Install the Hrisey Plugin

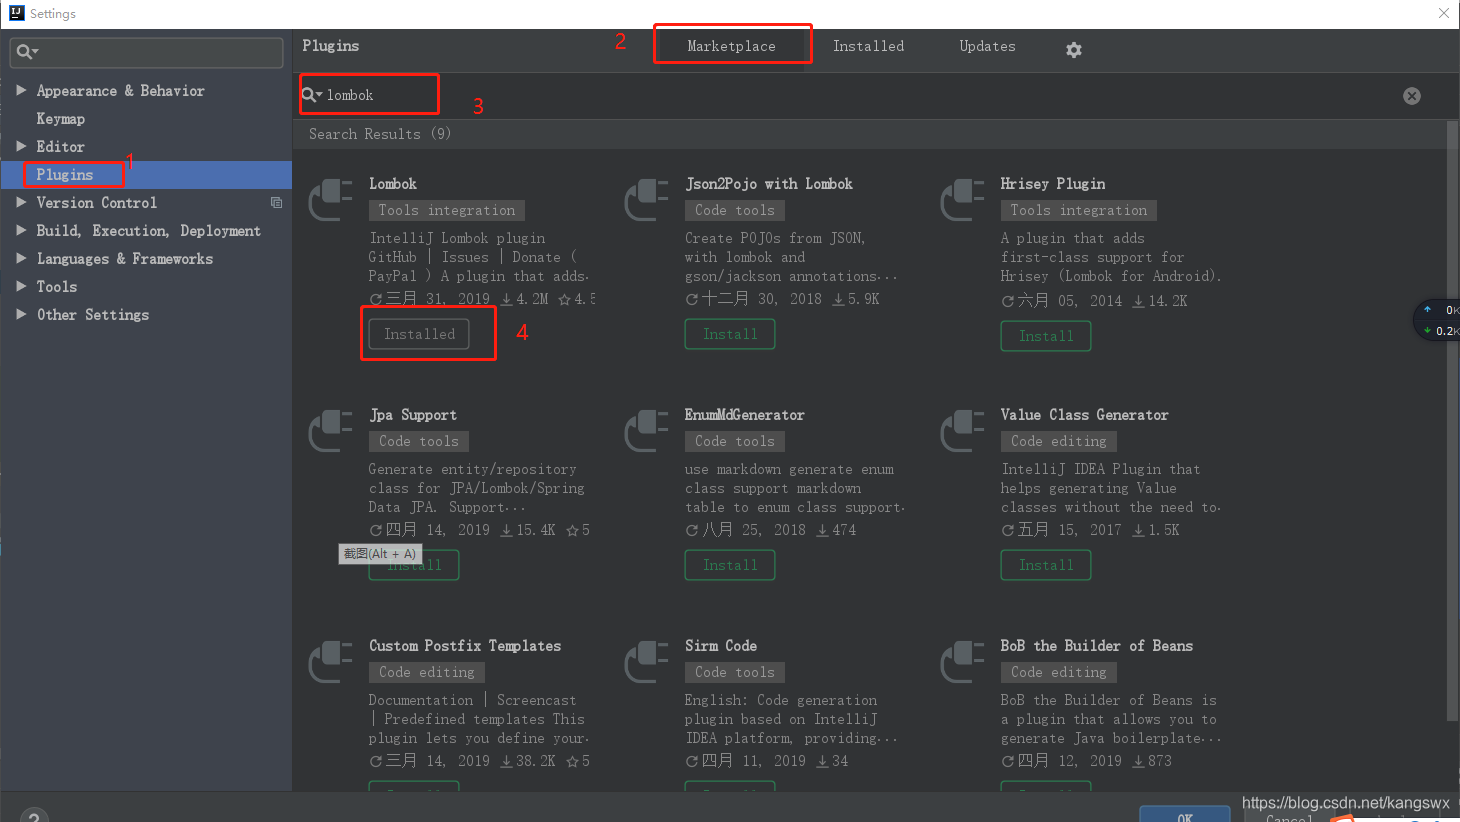(1046, 336)
